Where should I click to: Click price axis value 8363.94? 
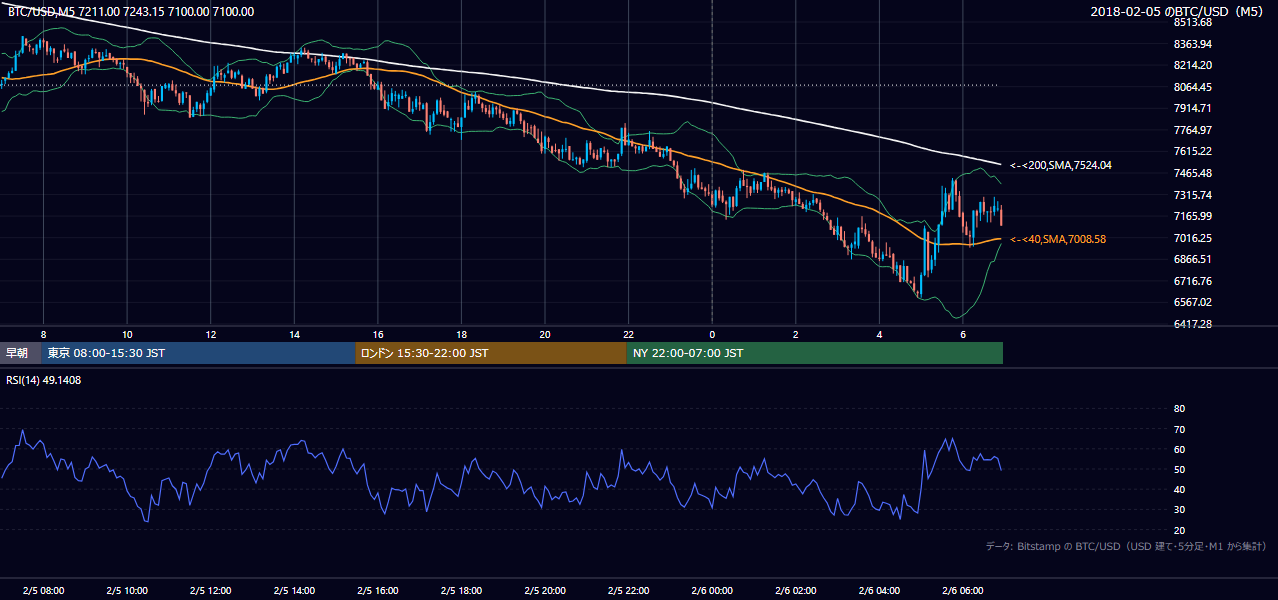point(1193,44)
